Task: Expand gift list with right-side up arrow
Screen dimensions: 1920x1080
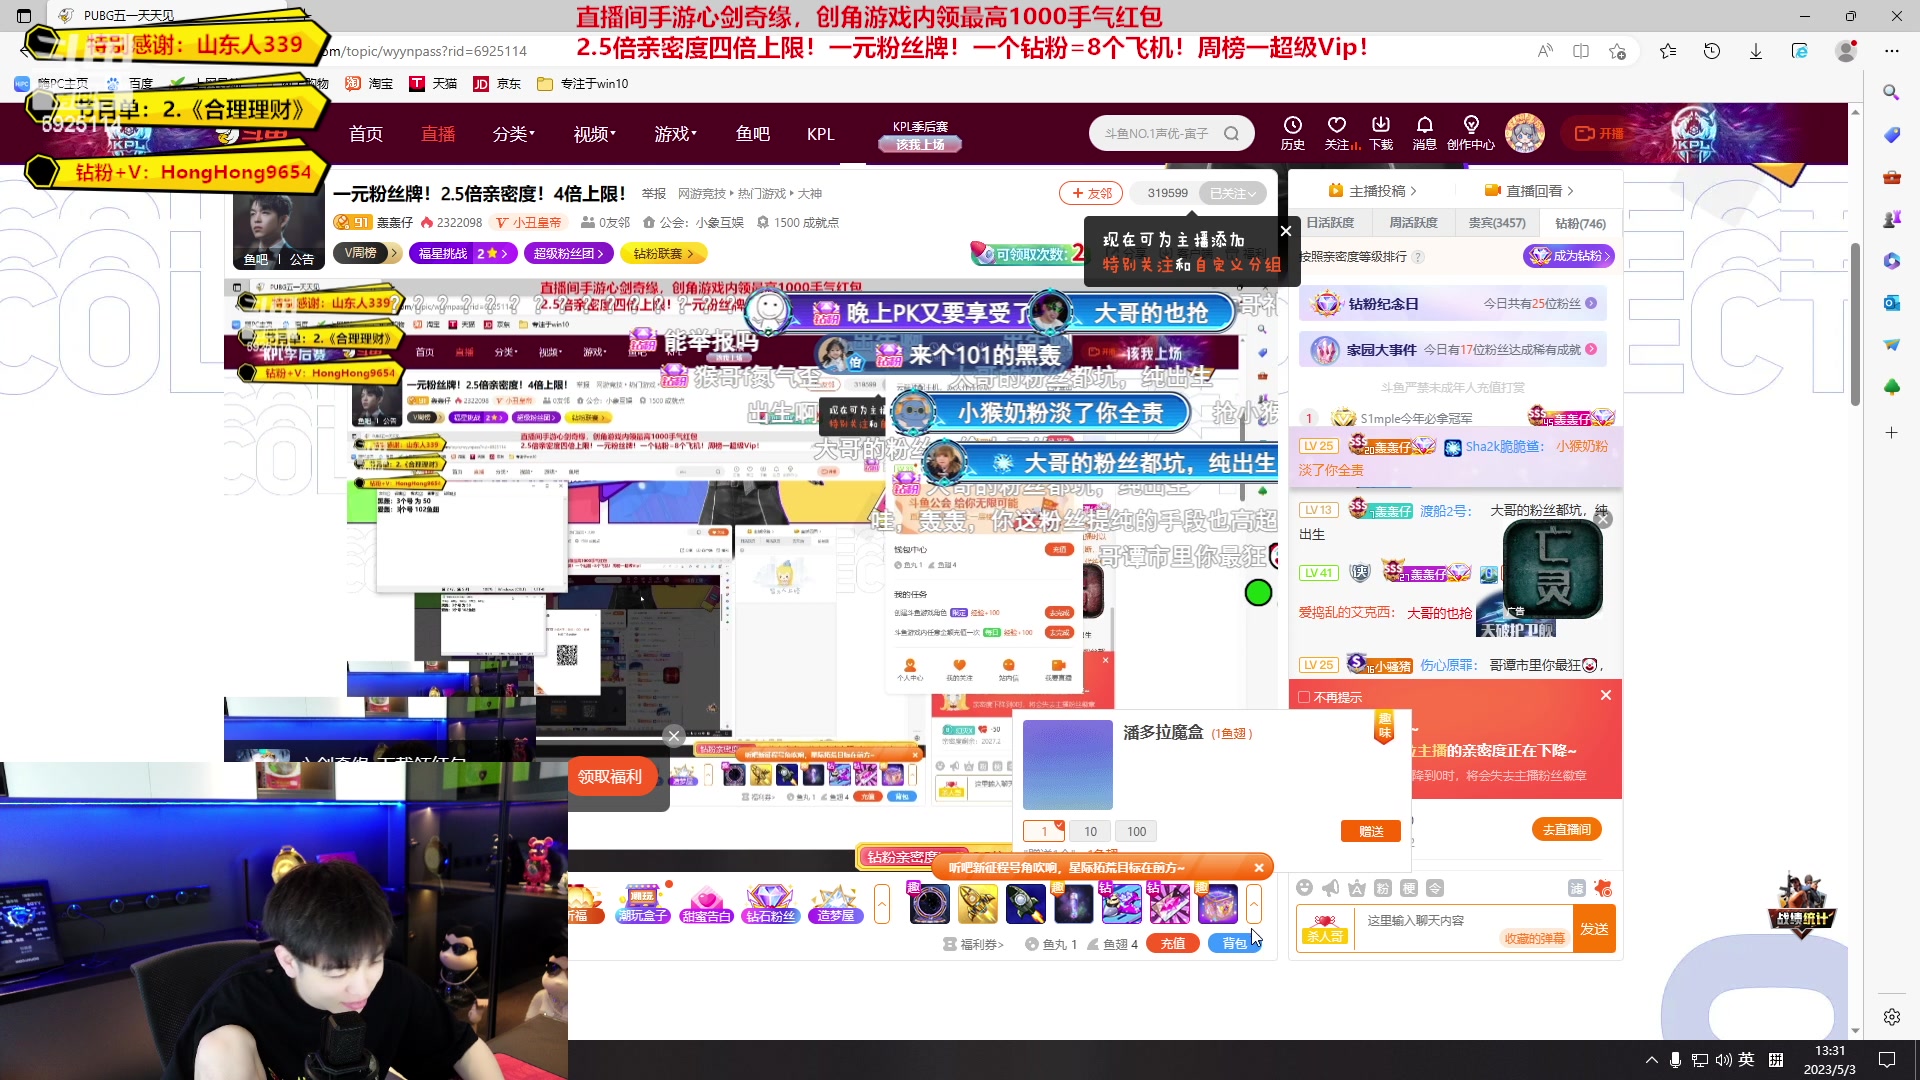Action: click(x=1254, y=904)
